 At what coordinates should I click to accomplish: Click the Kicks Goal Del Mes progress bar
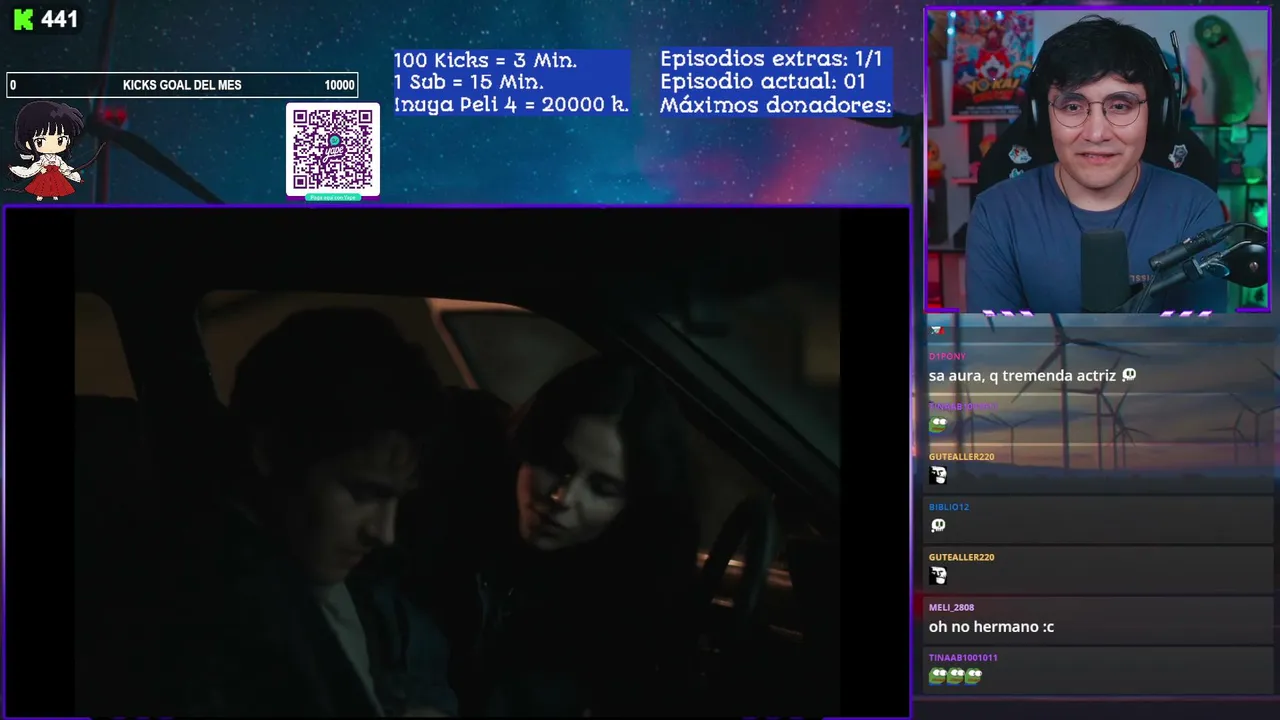(182, 85)
